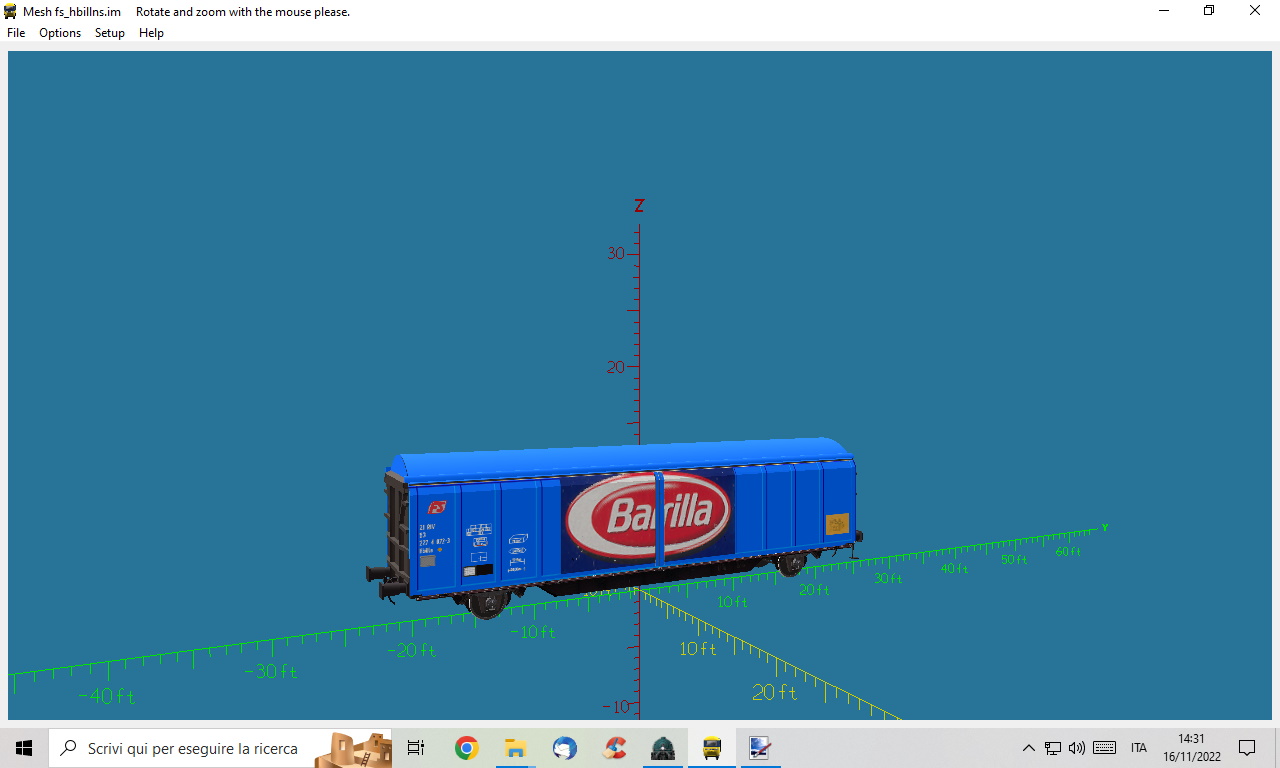Open Task View from the taskbar
Viewport: 1280px width, 768px height.
tap(416, 748)
